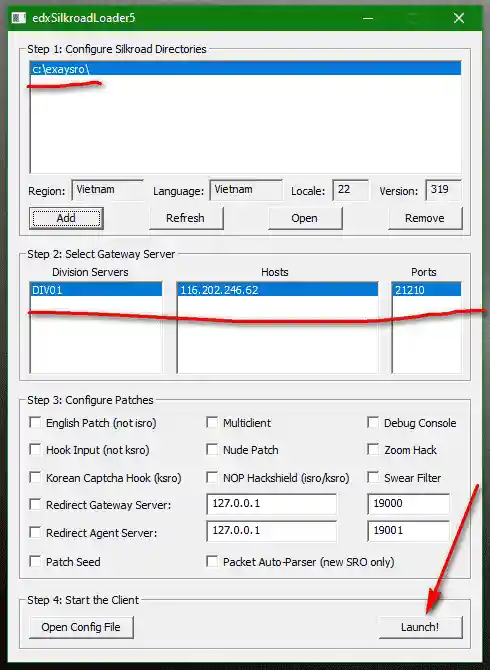Image resolution: width=490 pixels, height=670 pixels.
Task: Click Redirect Agent Server IP field
Action: tap(271, 531)
